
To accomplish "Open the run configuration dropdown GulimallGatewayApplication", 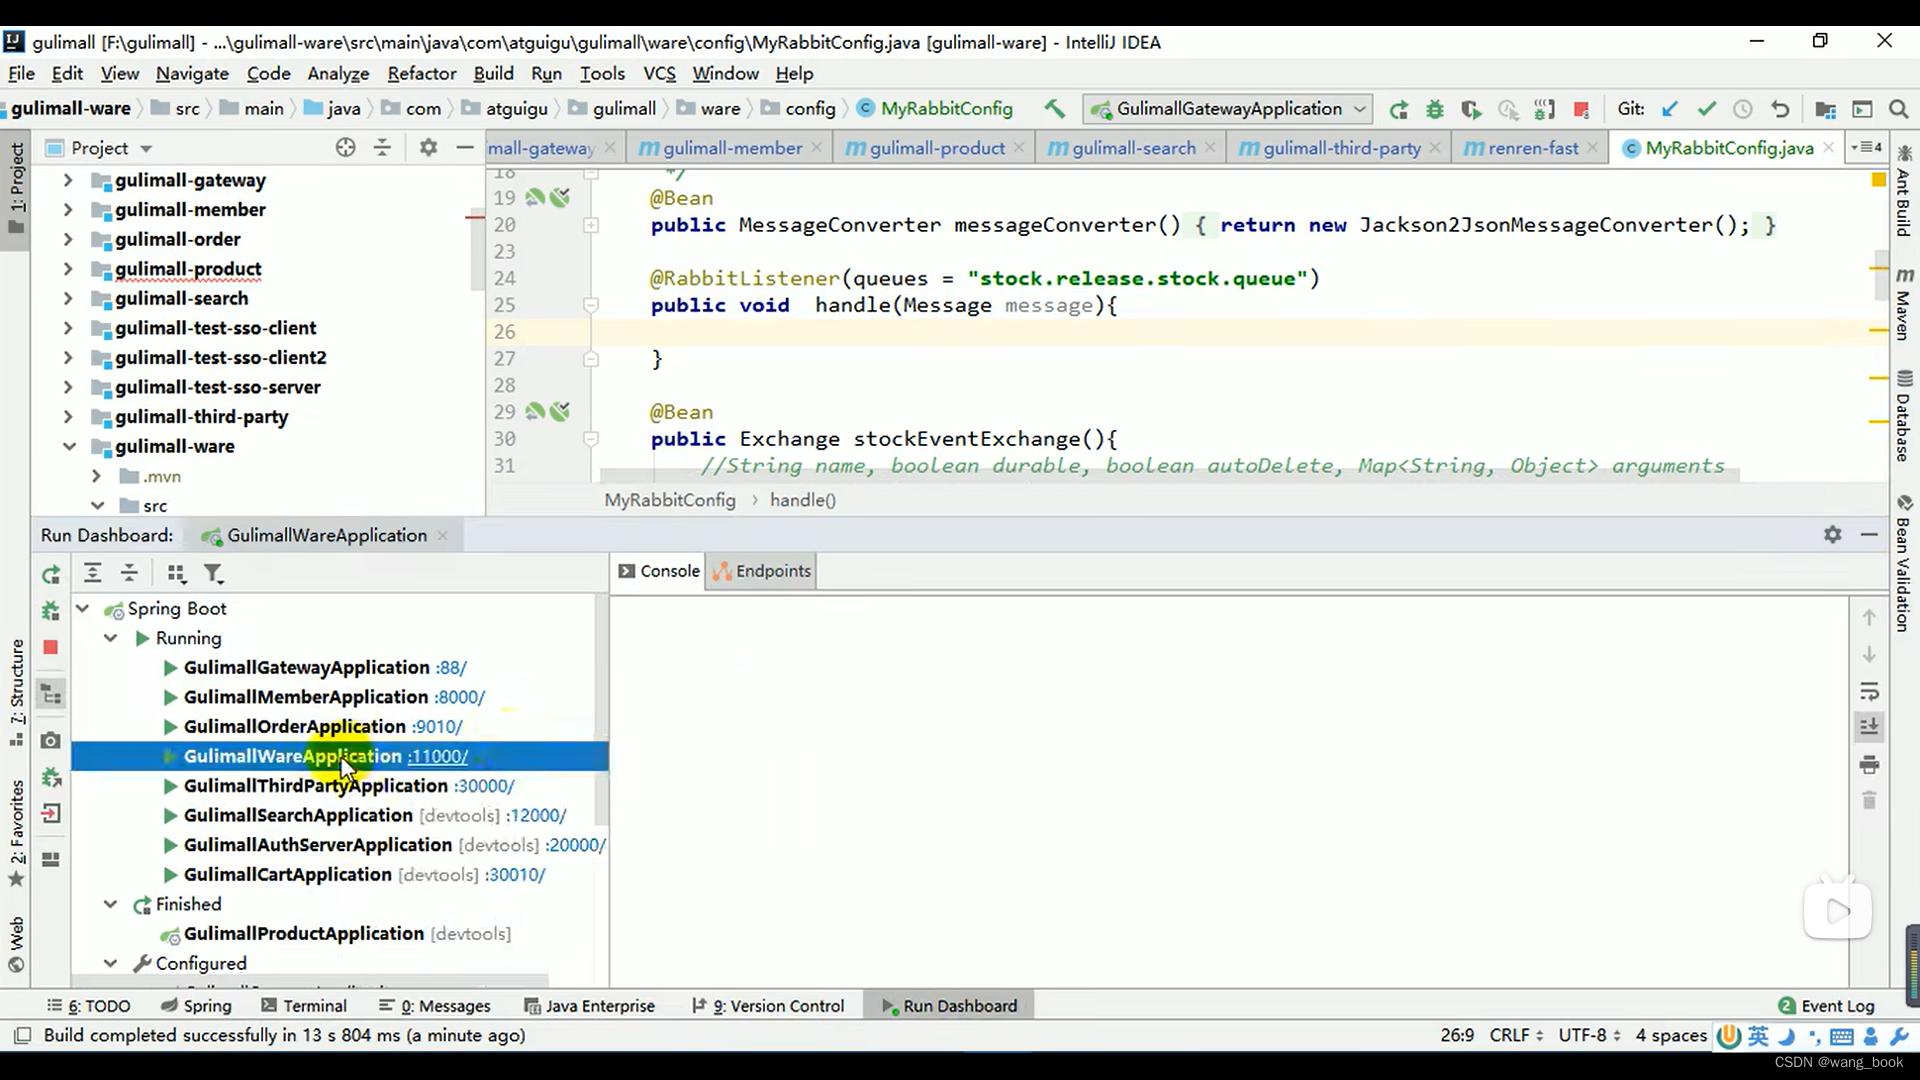I will click(1229, 108).
